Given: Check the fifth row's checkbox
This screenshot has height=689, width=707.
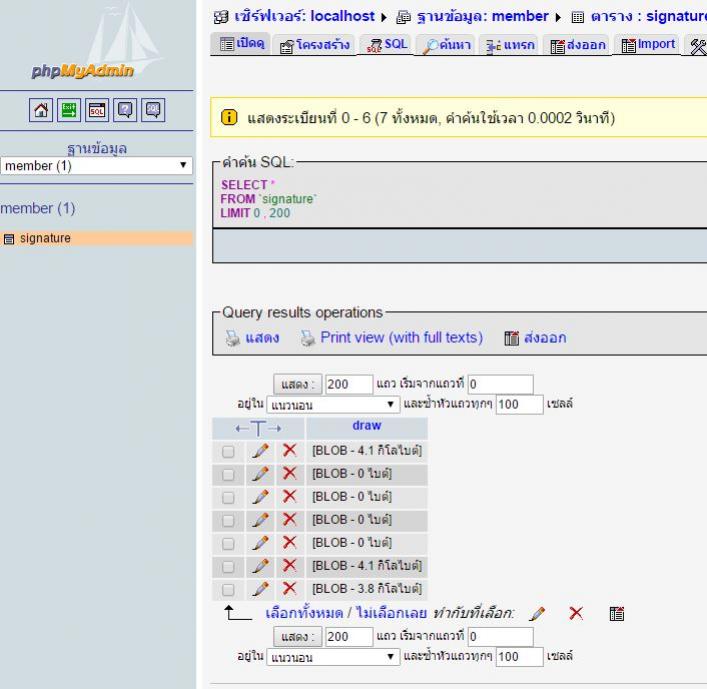Looking at the screenshot, I should coord(228,543).
